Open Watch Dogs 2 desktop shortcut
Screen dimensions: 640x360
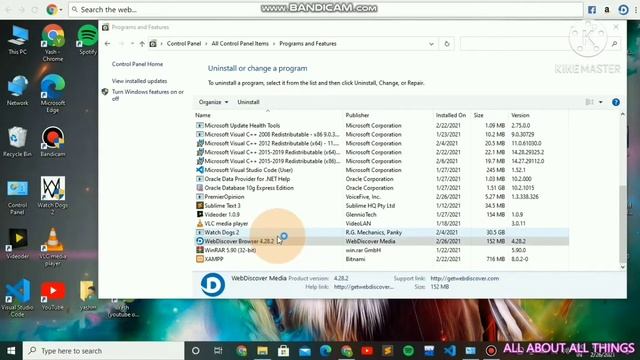pos(53,196)
